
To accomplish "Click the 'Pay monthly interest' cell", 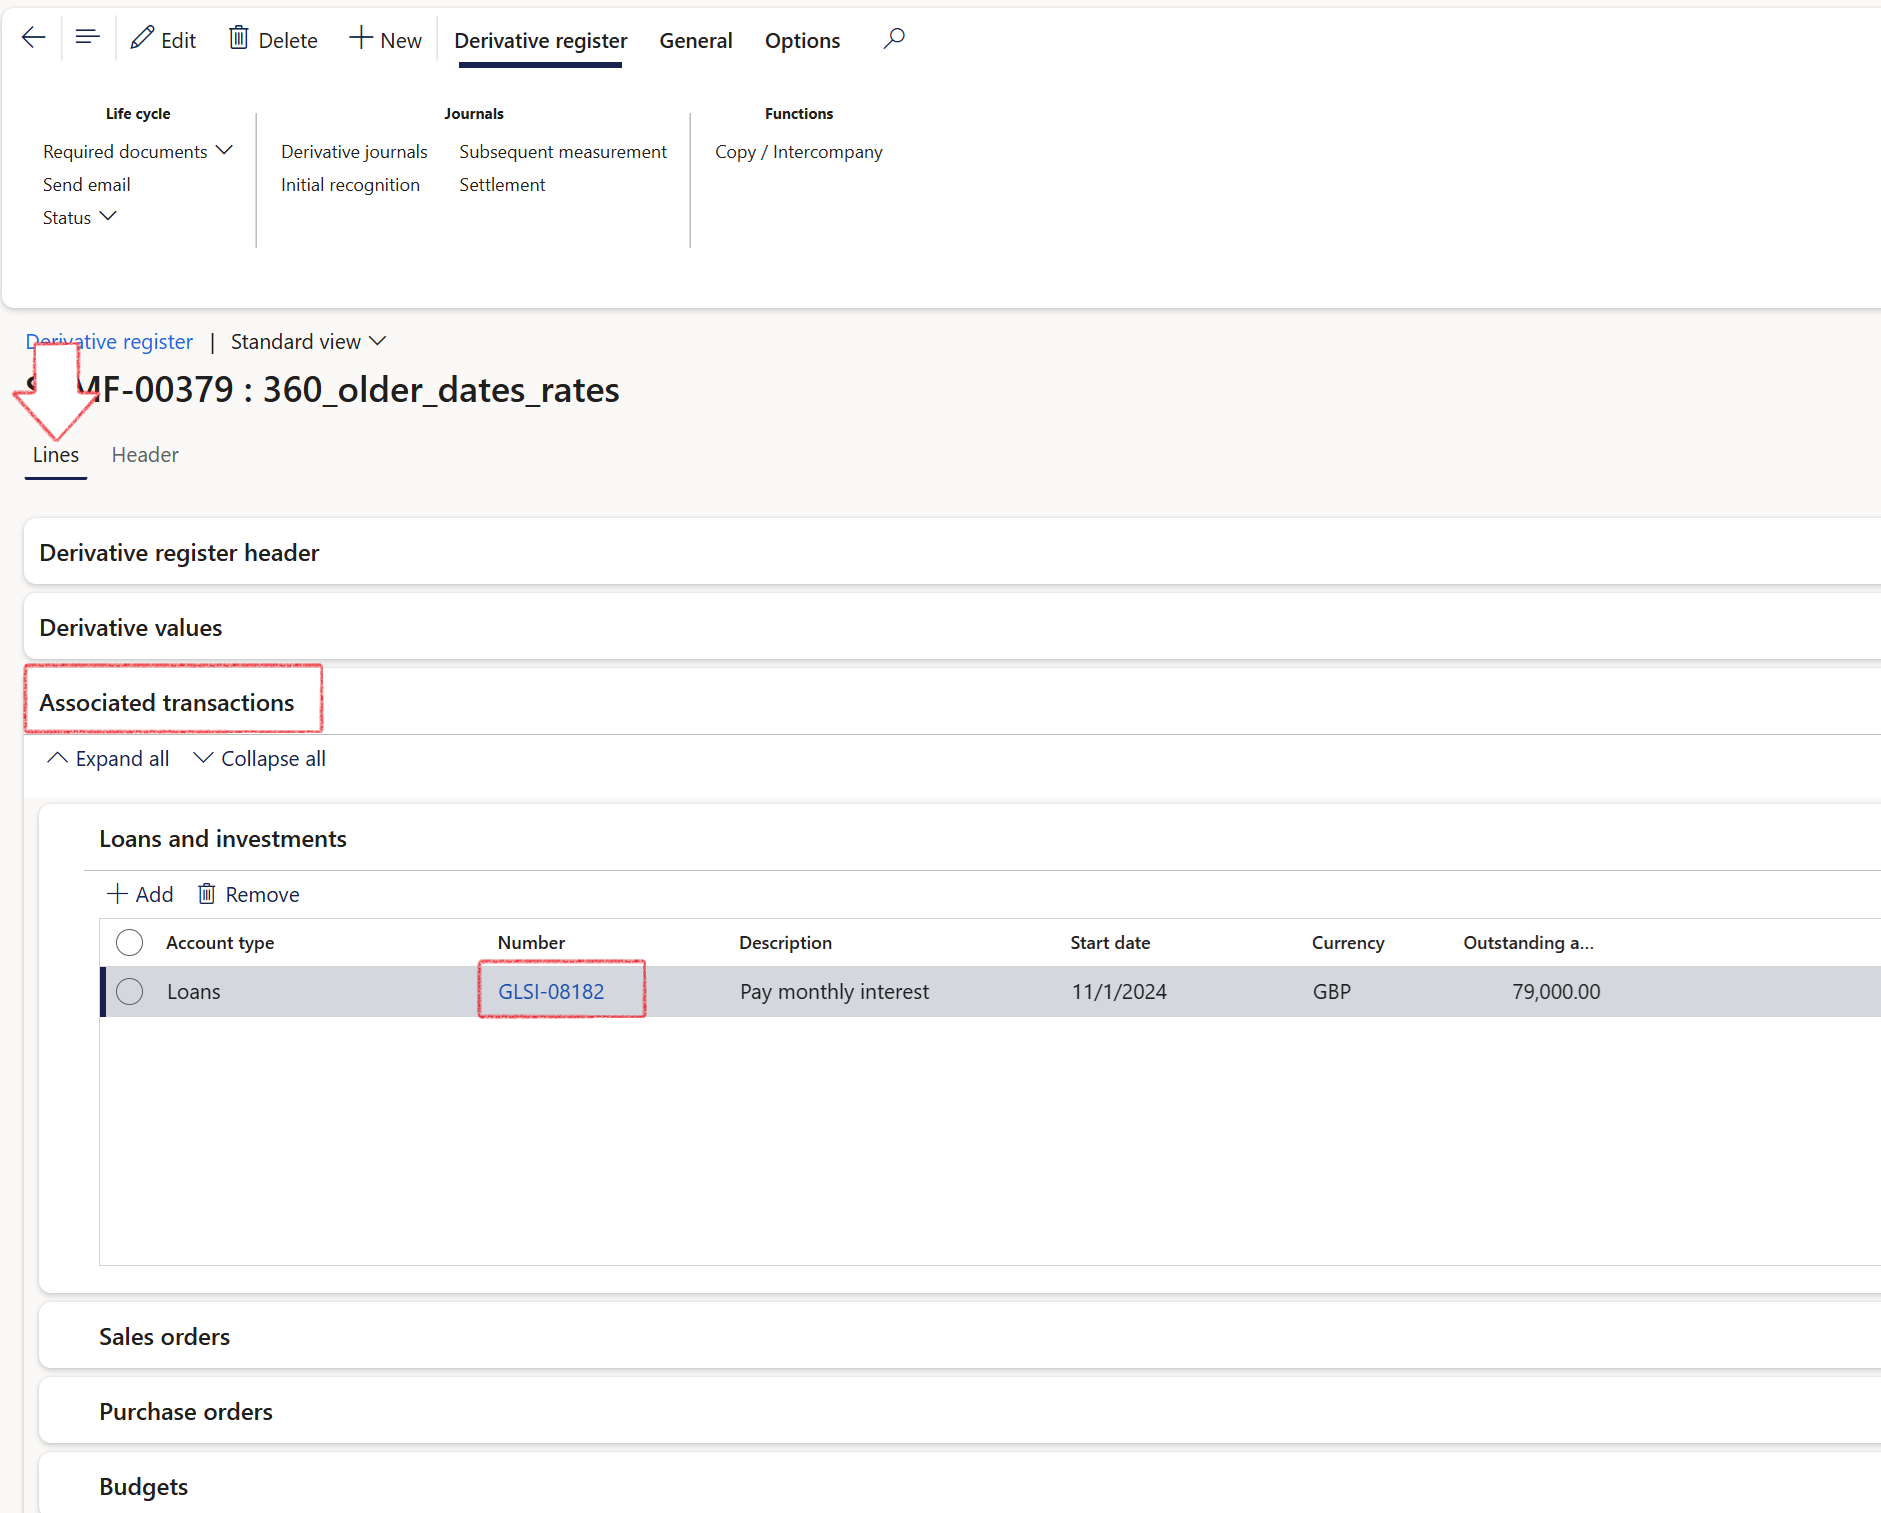I will [834, 991].
